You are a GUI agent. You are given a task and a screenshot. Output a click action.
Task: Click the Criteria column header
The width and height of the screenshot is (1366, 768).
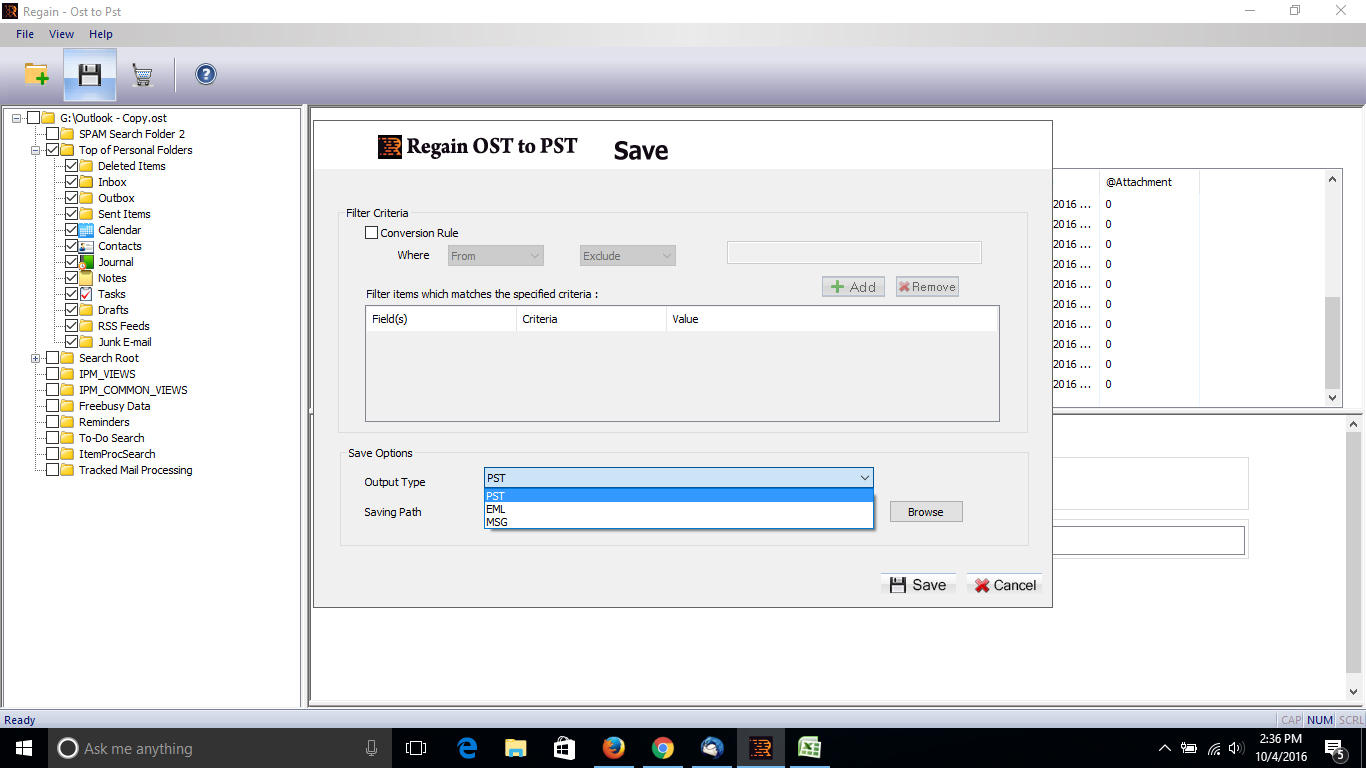(591, 319)
